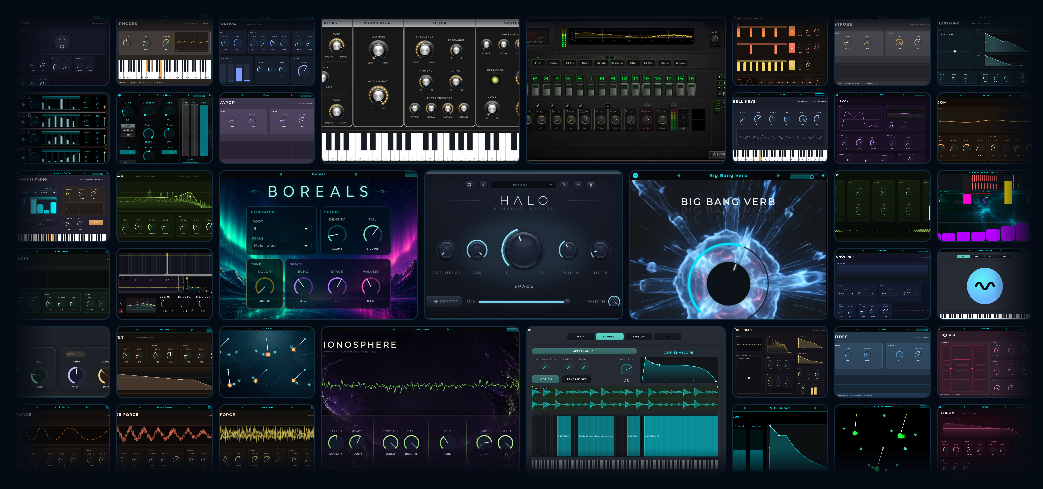Open the plugin thumbnail with blue wave circle
Screen dimensions: 1043x489
(x=983, y=285)
